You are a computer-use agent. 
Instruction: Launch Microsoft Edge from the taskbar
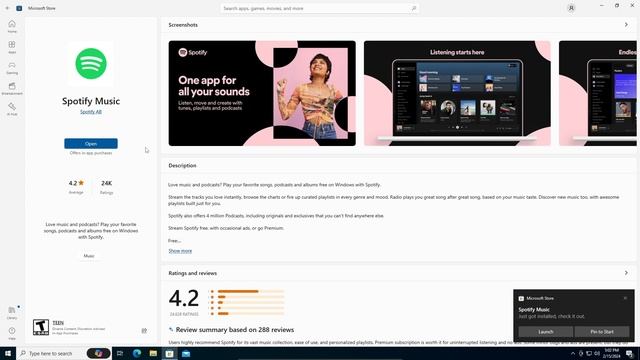tap(137, 353)
